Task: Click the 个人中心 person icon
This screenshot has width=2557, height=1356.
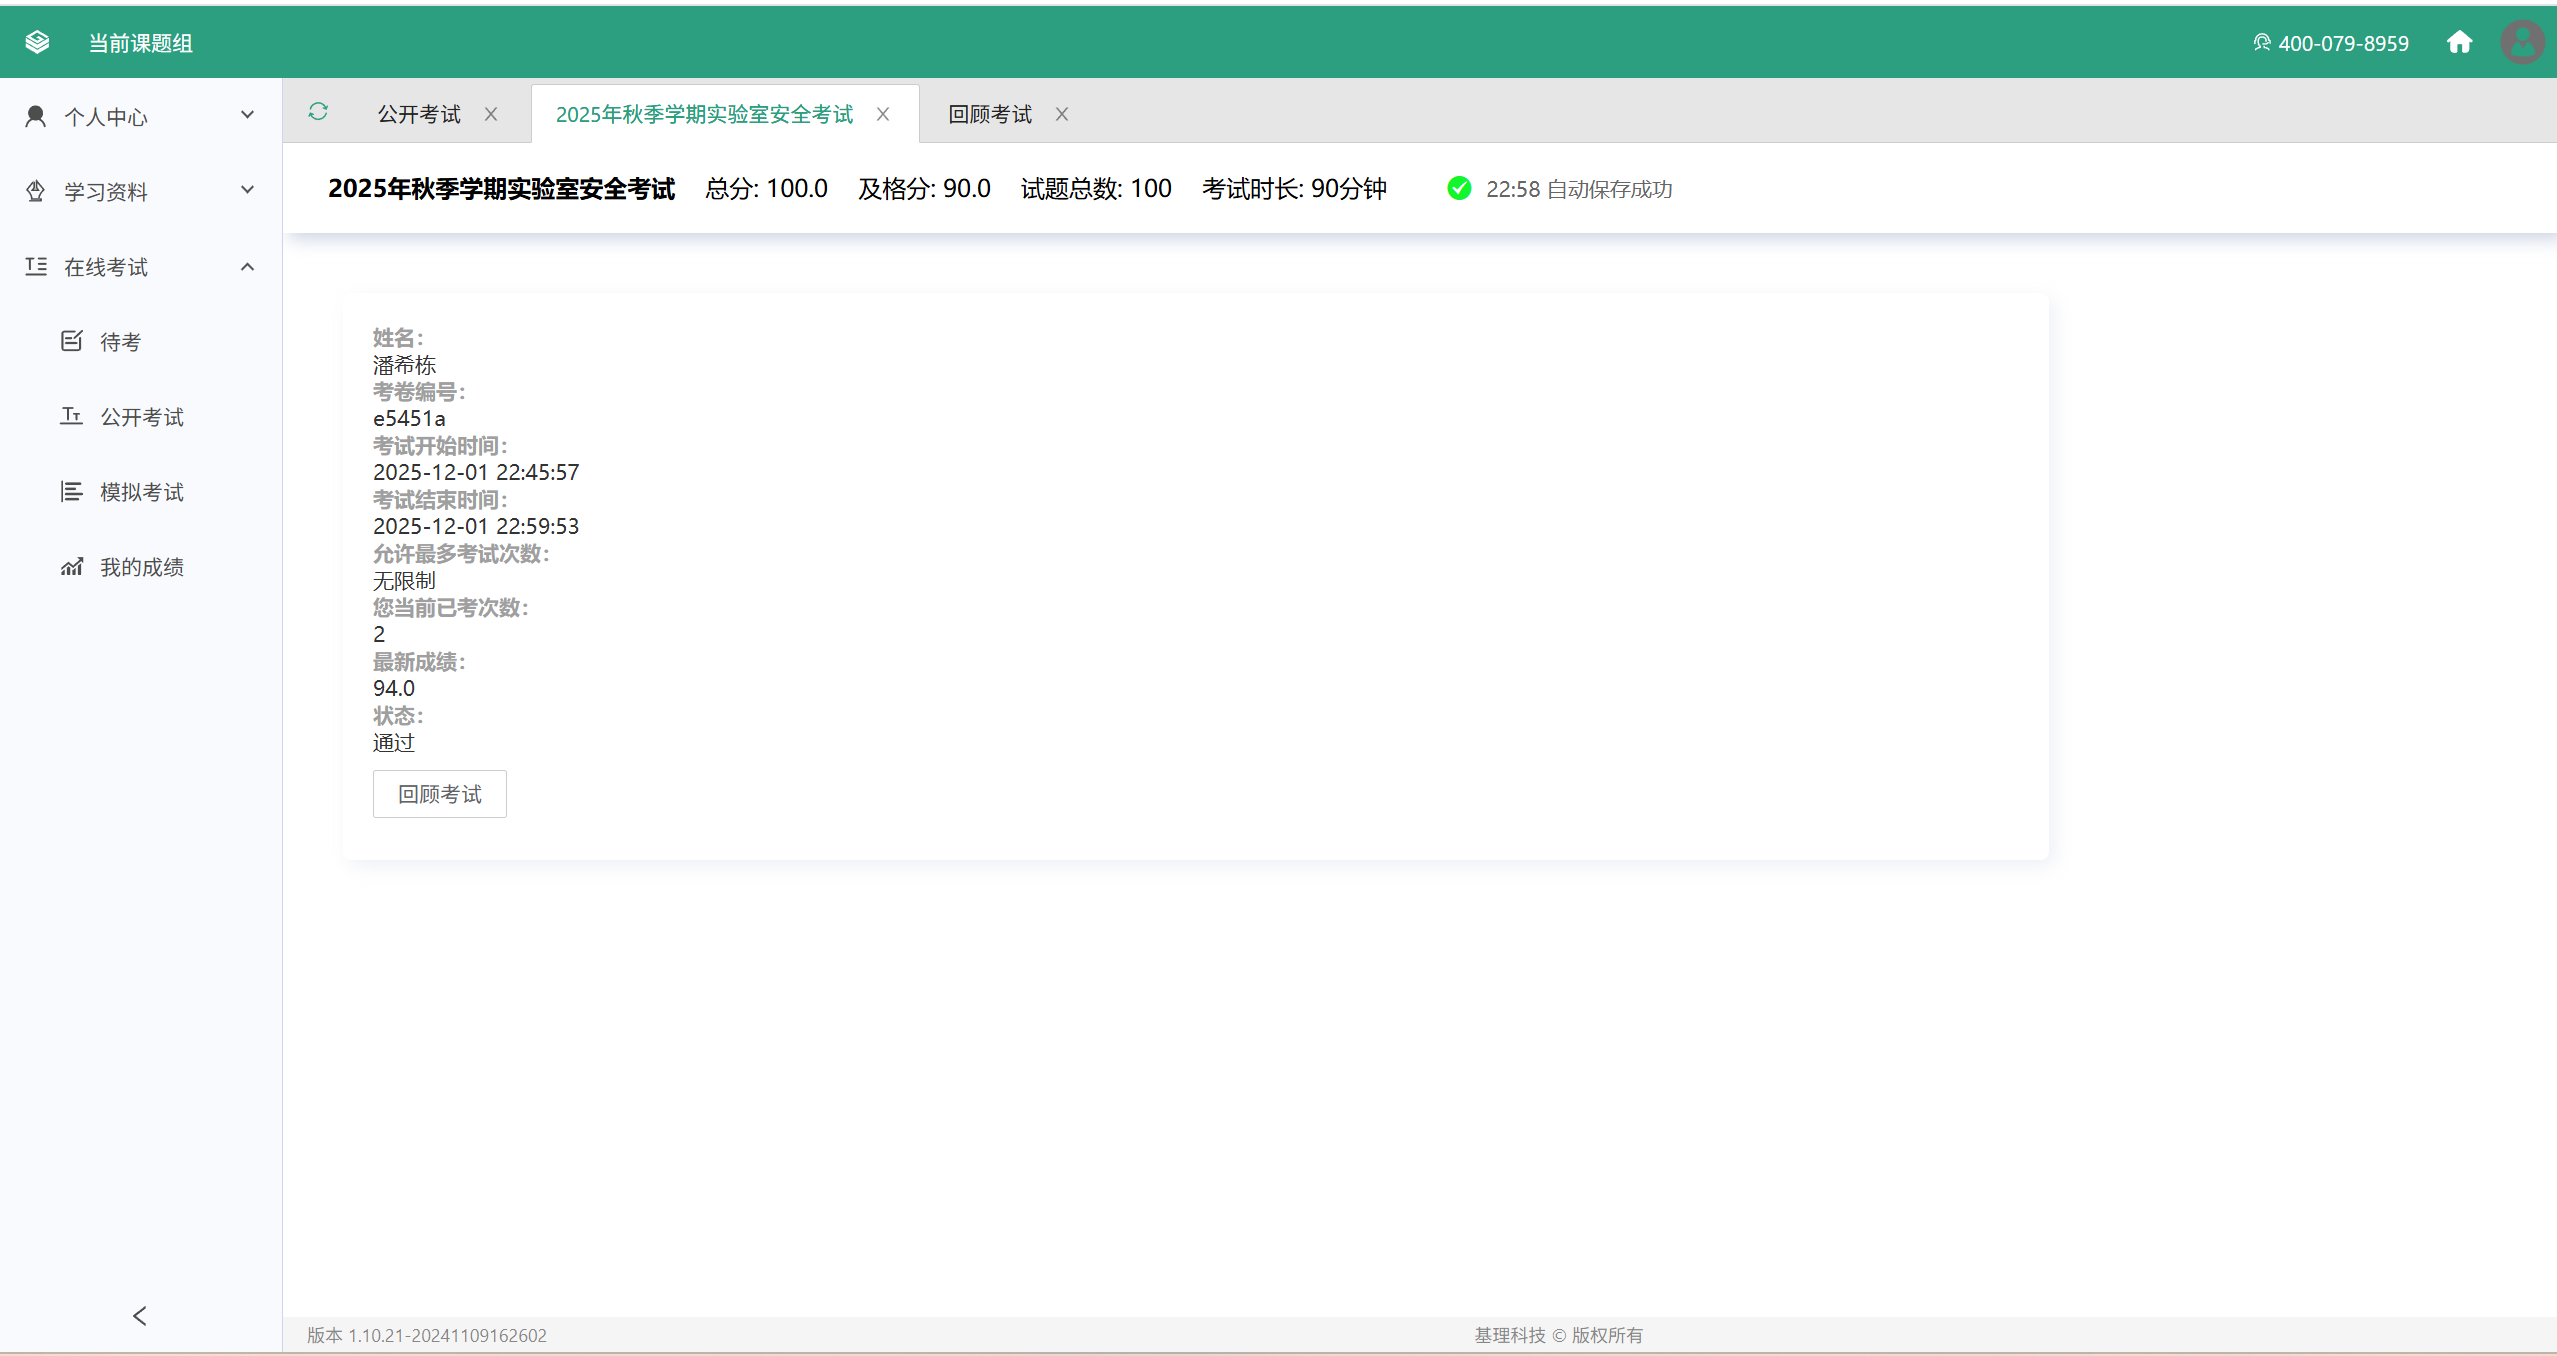Action: [x=36, y=116]
